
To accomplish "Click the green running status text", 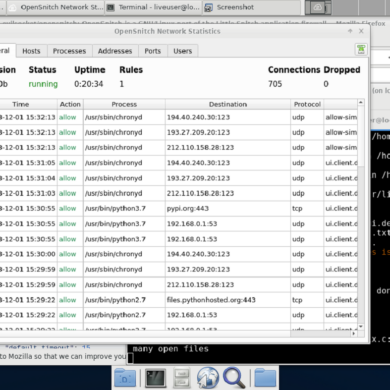I will click(43, 84).
